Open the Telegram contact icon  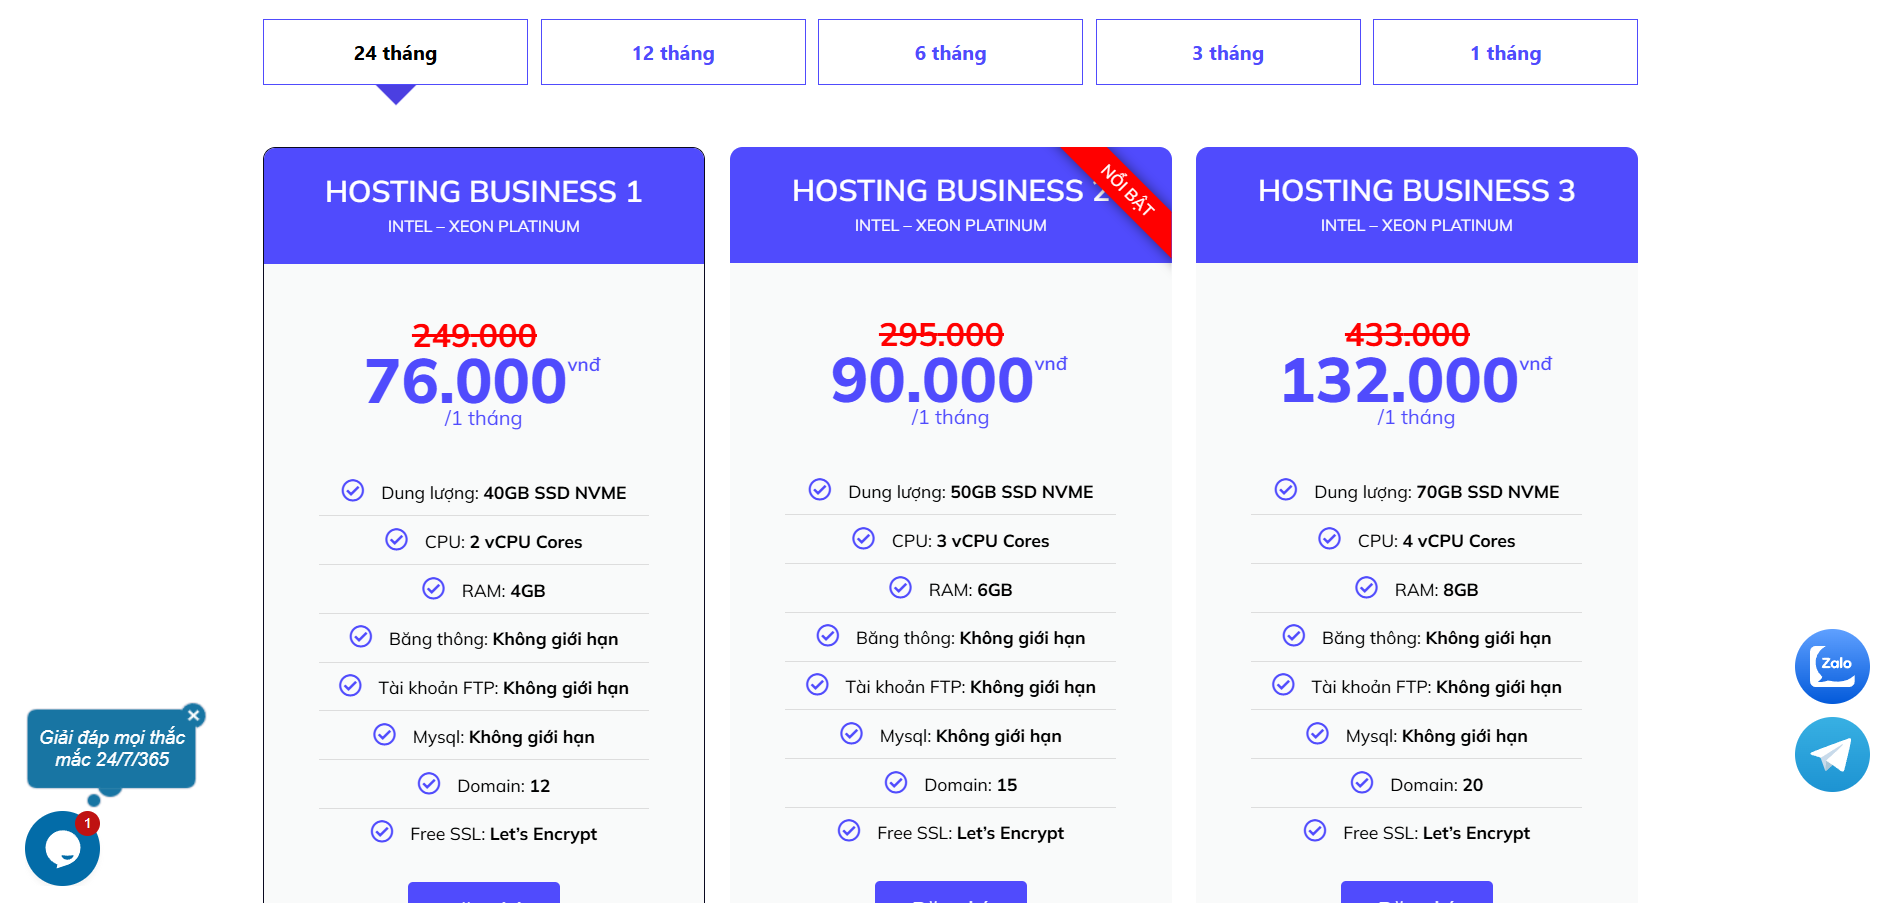coord(1831,754)
